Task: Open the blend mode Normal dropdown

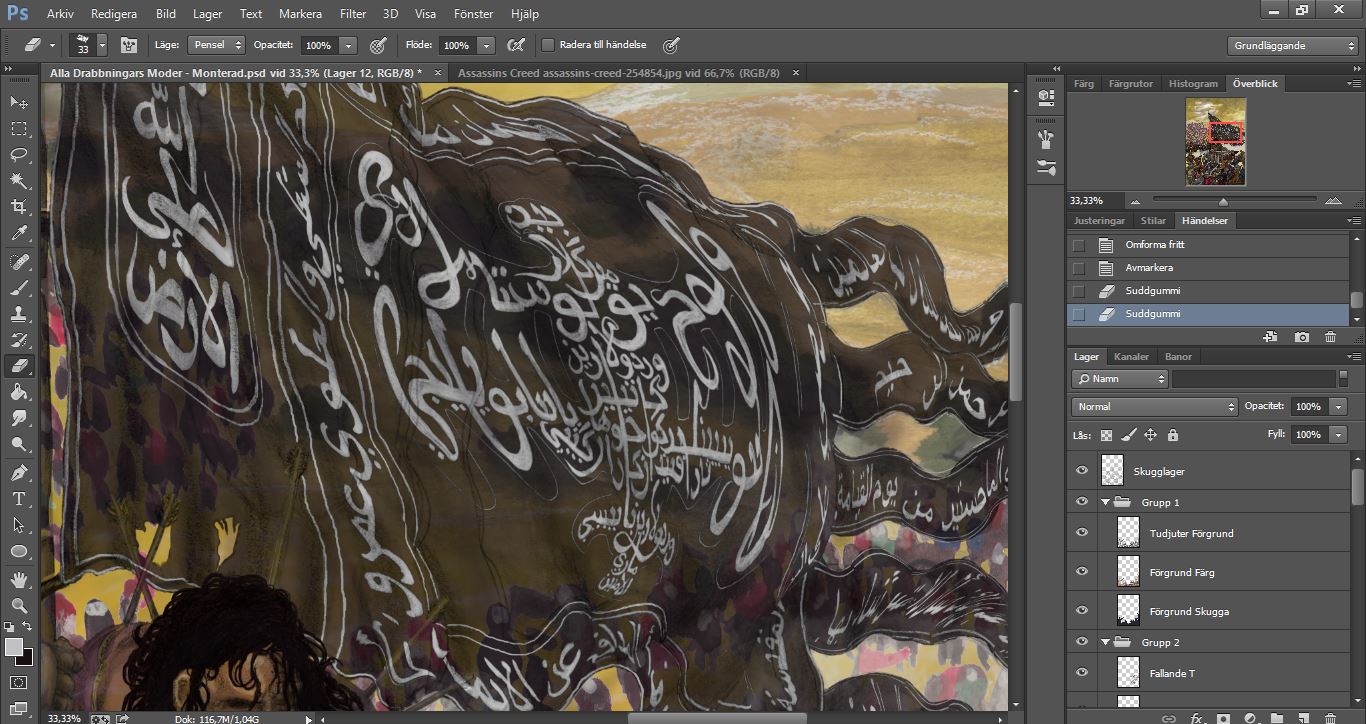Action: pos(1154,407)
